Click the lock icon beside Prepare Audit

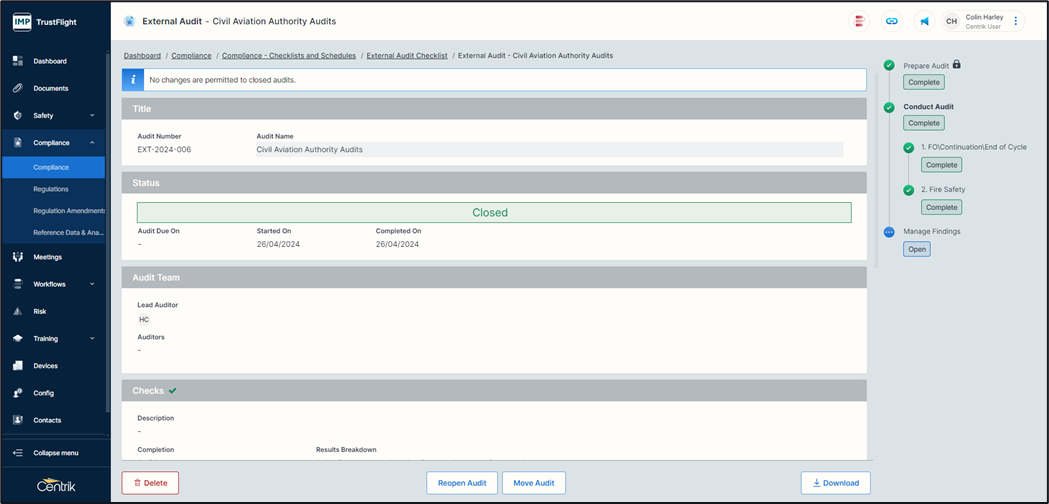957,65
